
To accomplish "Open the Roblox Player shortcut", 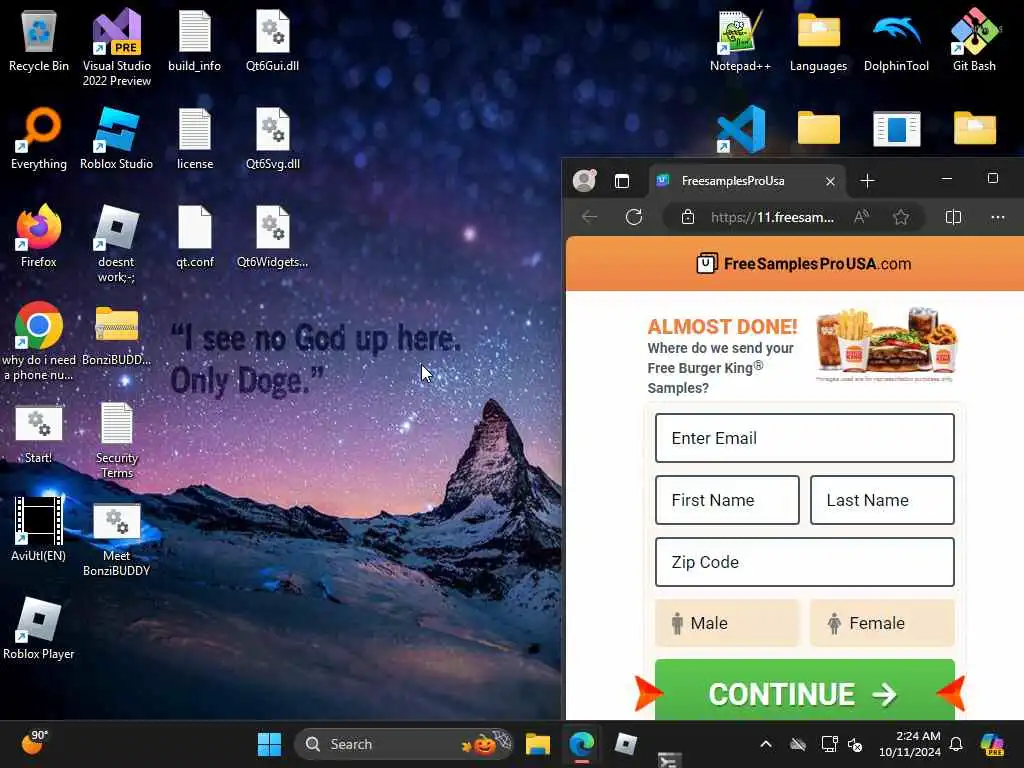I will tap(39, 628).
